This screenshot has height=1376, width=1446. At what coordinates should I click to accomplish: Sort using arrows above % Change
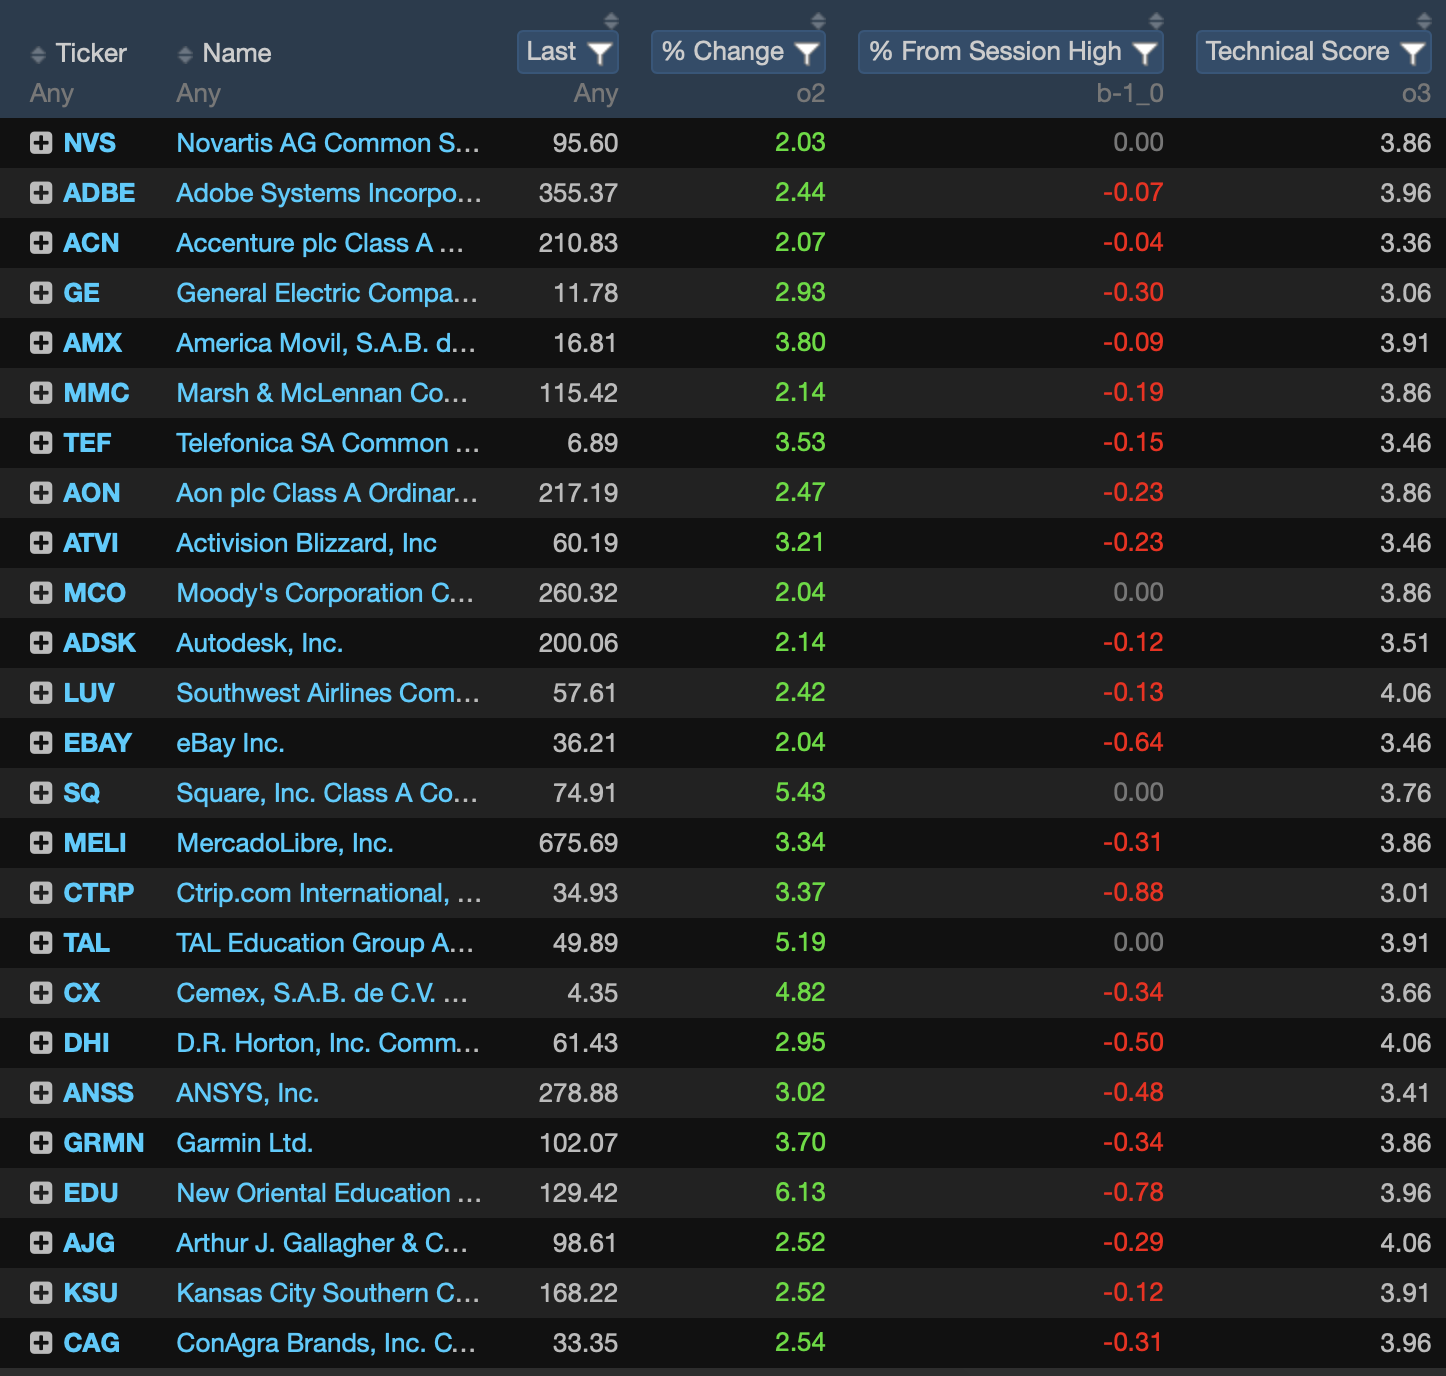[818, 20]
